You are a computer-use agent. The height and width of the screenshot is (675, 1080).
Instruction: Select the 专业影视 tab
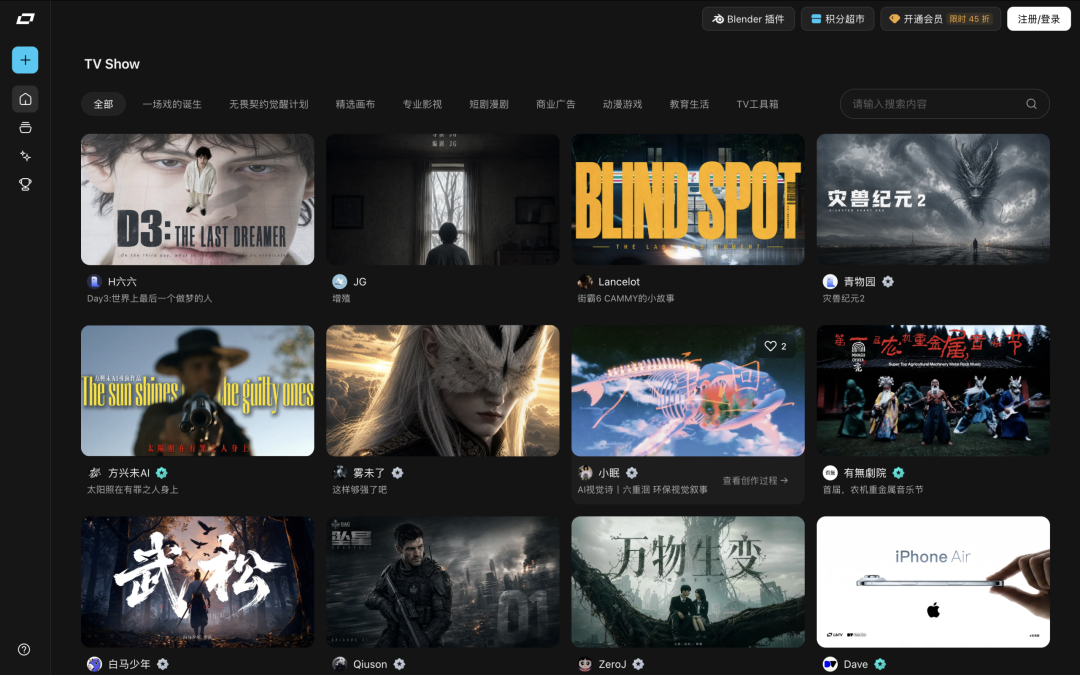click(422, 104)
